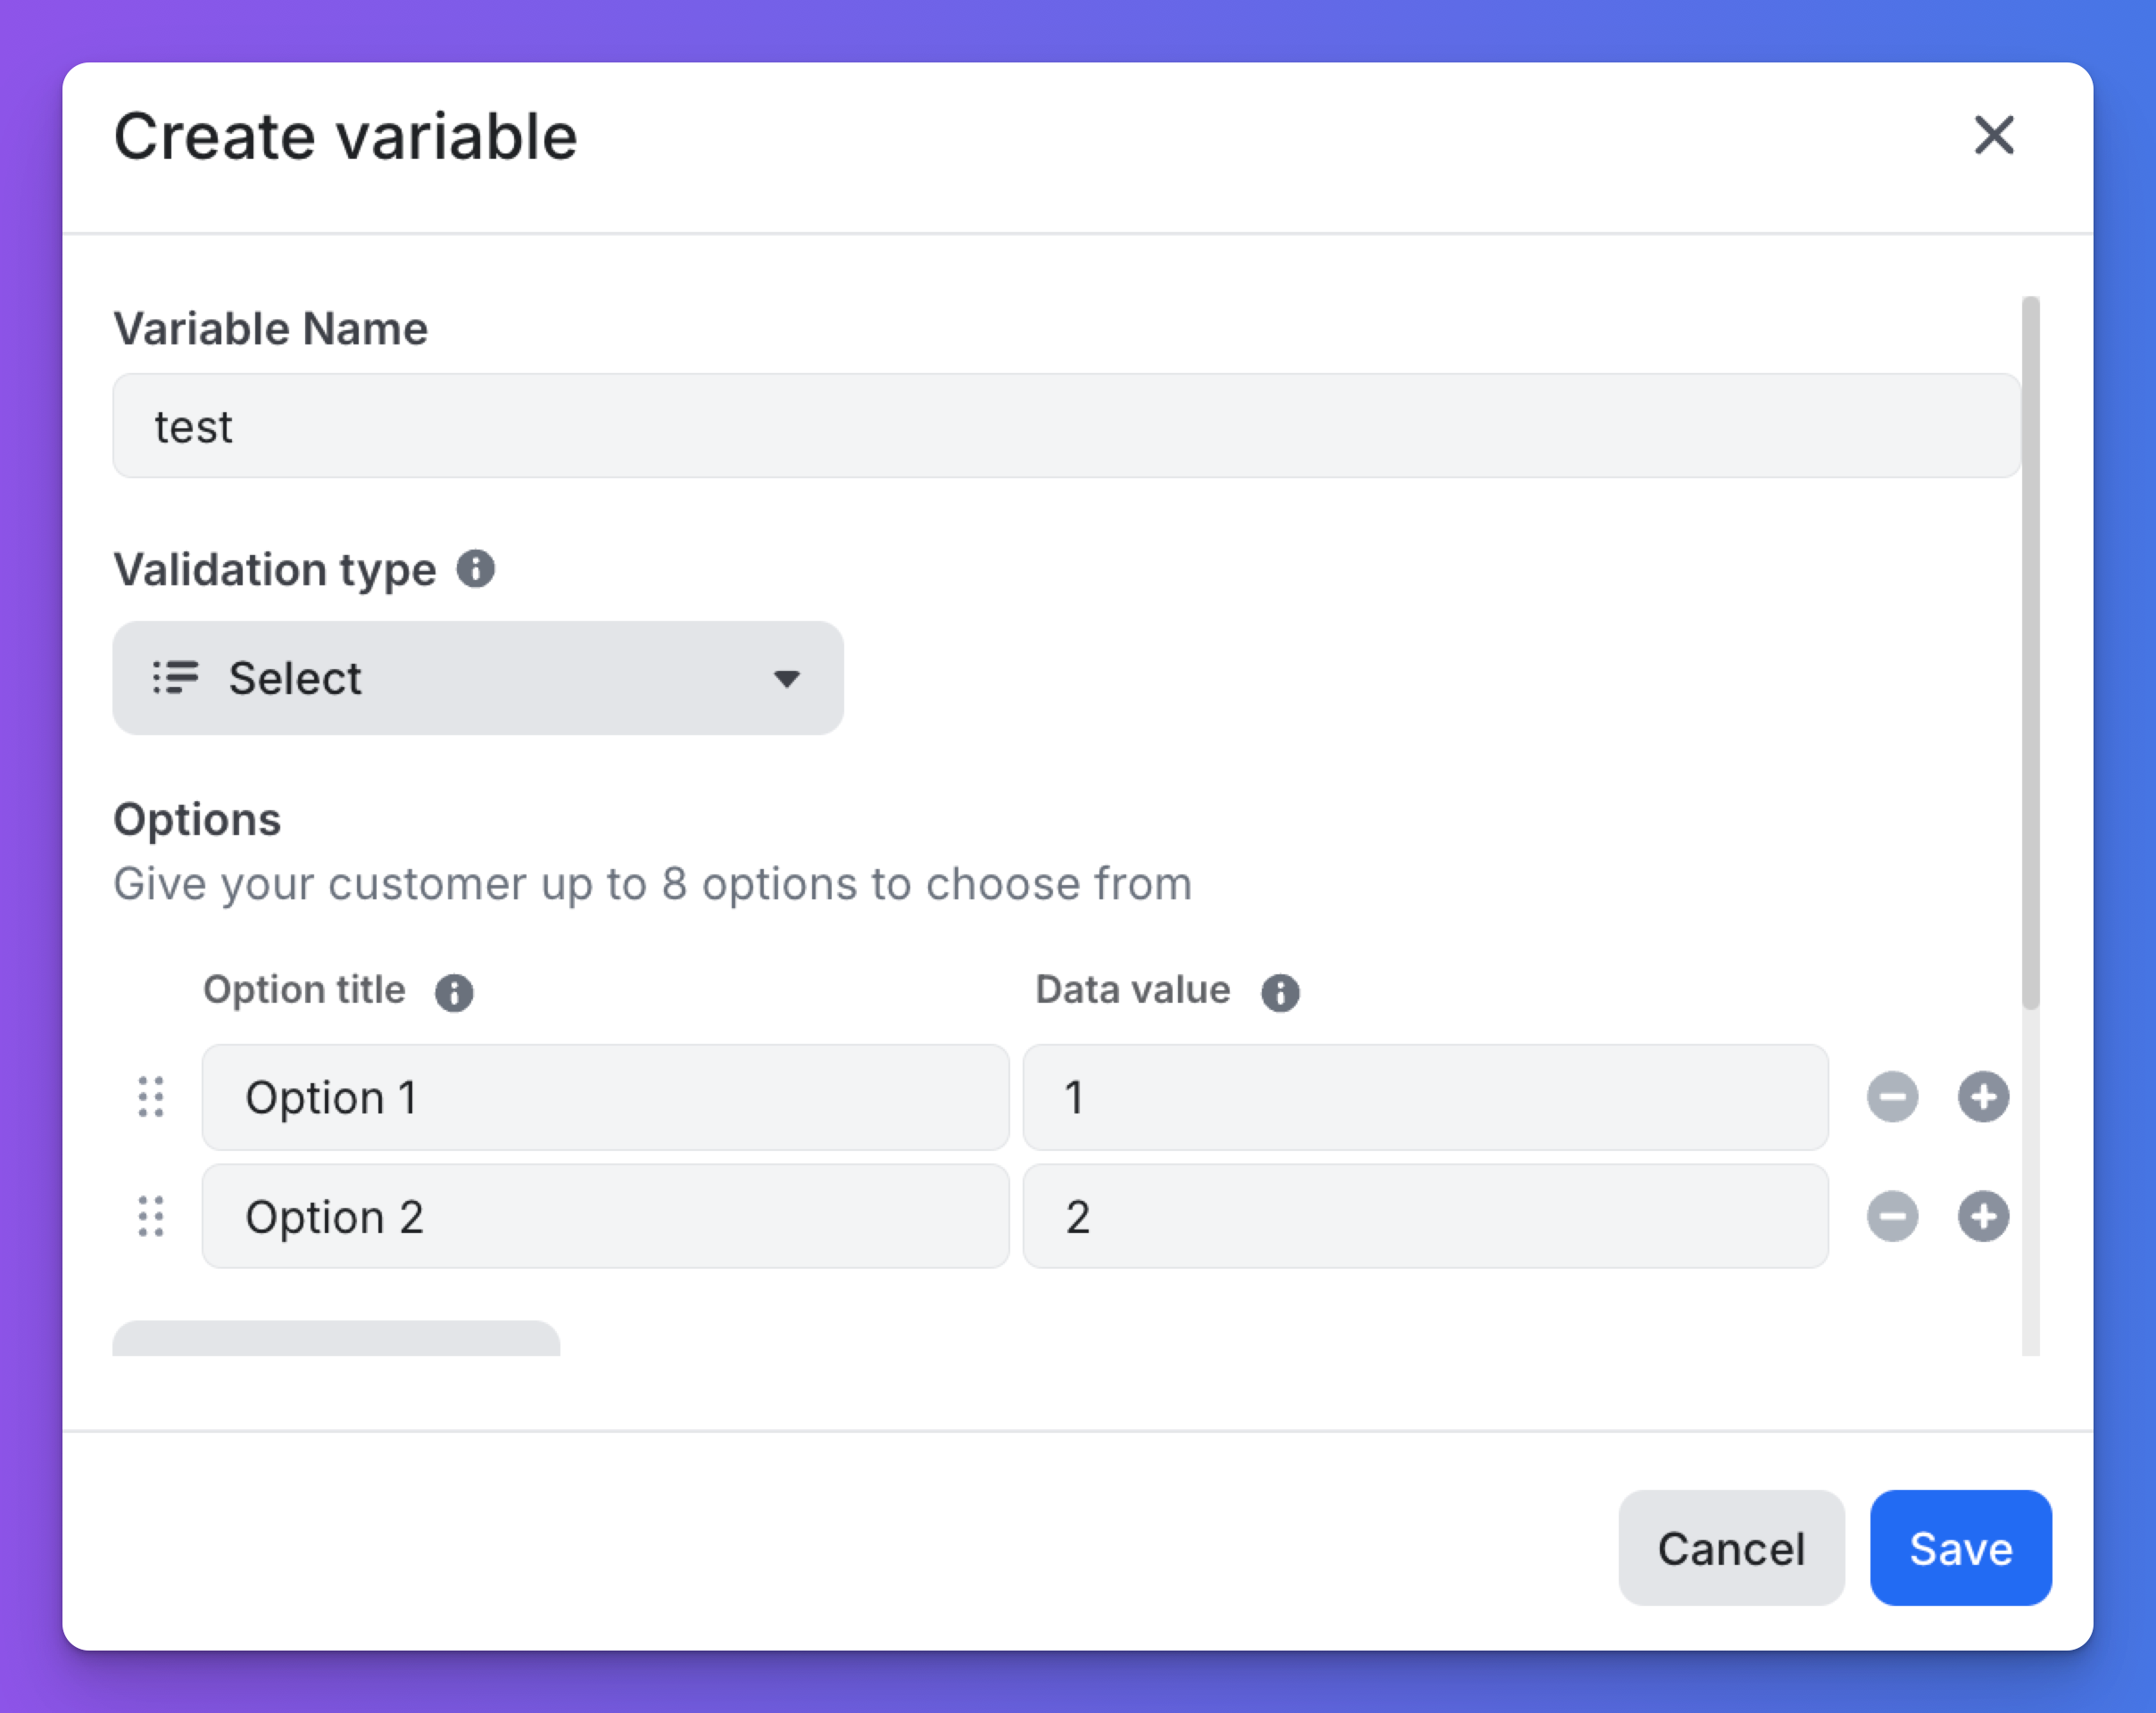Click the Validation type info icon
The height and width of the screenshot is (1713, 2156).
click(476, 569)
